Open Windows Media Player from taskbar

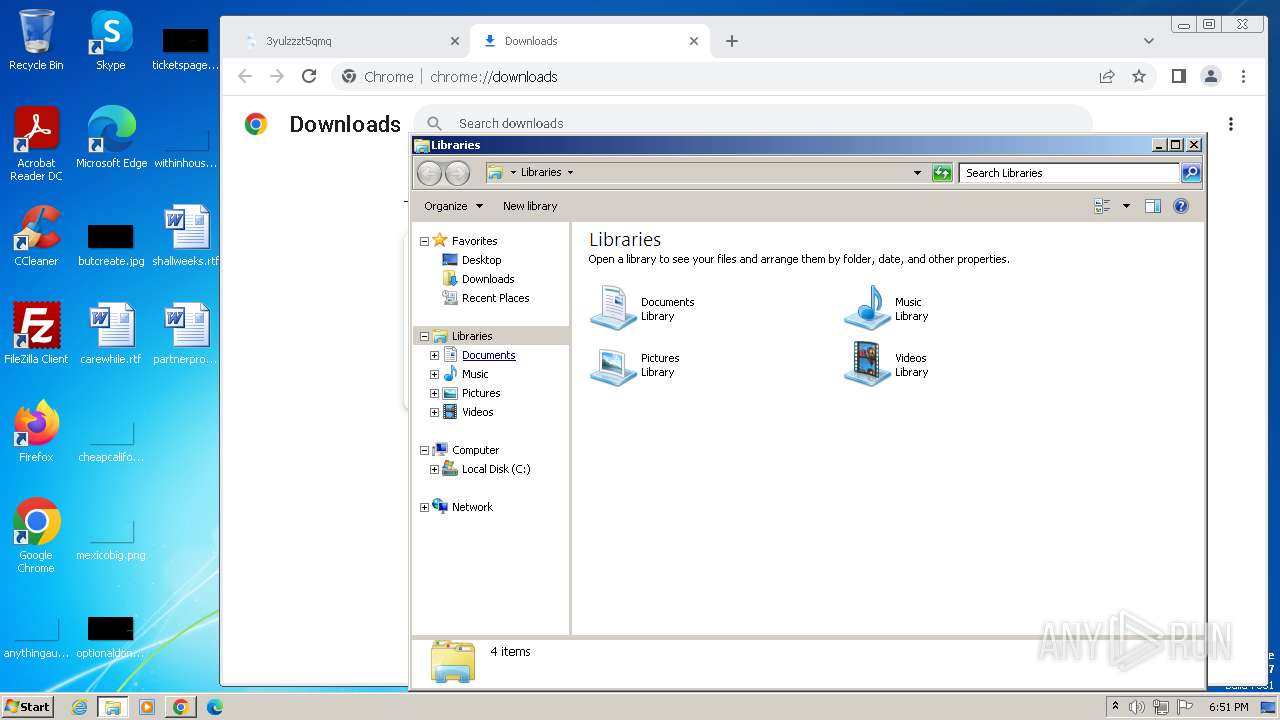point(146,707)
